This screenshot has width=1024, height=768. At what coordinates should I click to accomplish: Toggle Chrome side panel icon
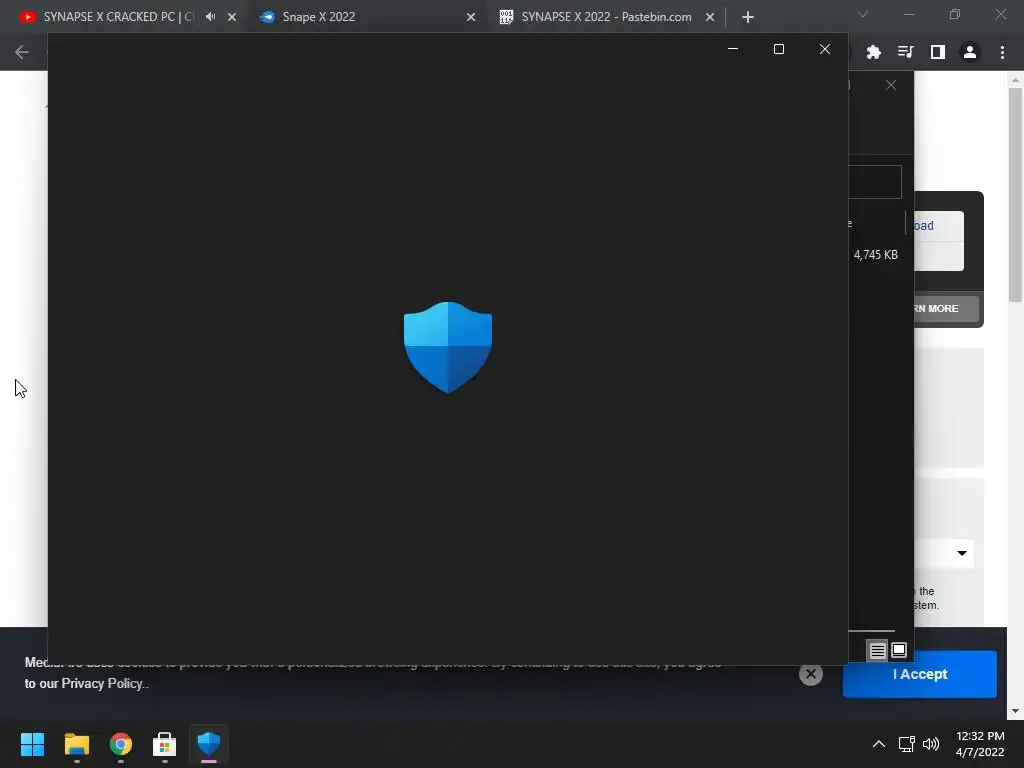pyautogui.click(x=938, y=52)
